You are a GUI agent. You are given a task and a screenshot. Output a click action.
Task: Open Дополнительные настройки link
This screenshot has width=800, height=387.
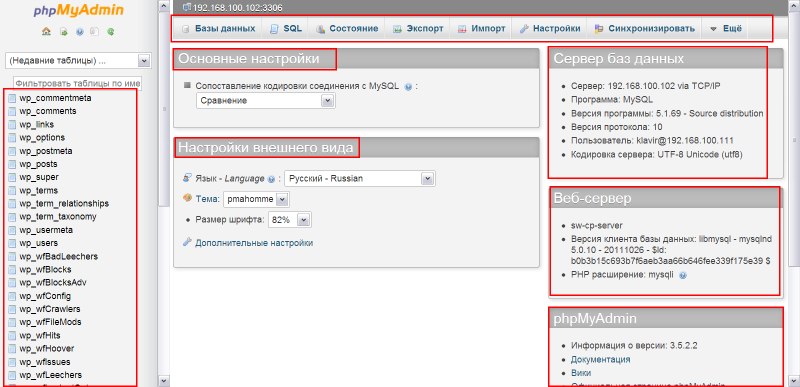click(x=254, y=243)
